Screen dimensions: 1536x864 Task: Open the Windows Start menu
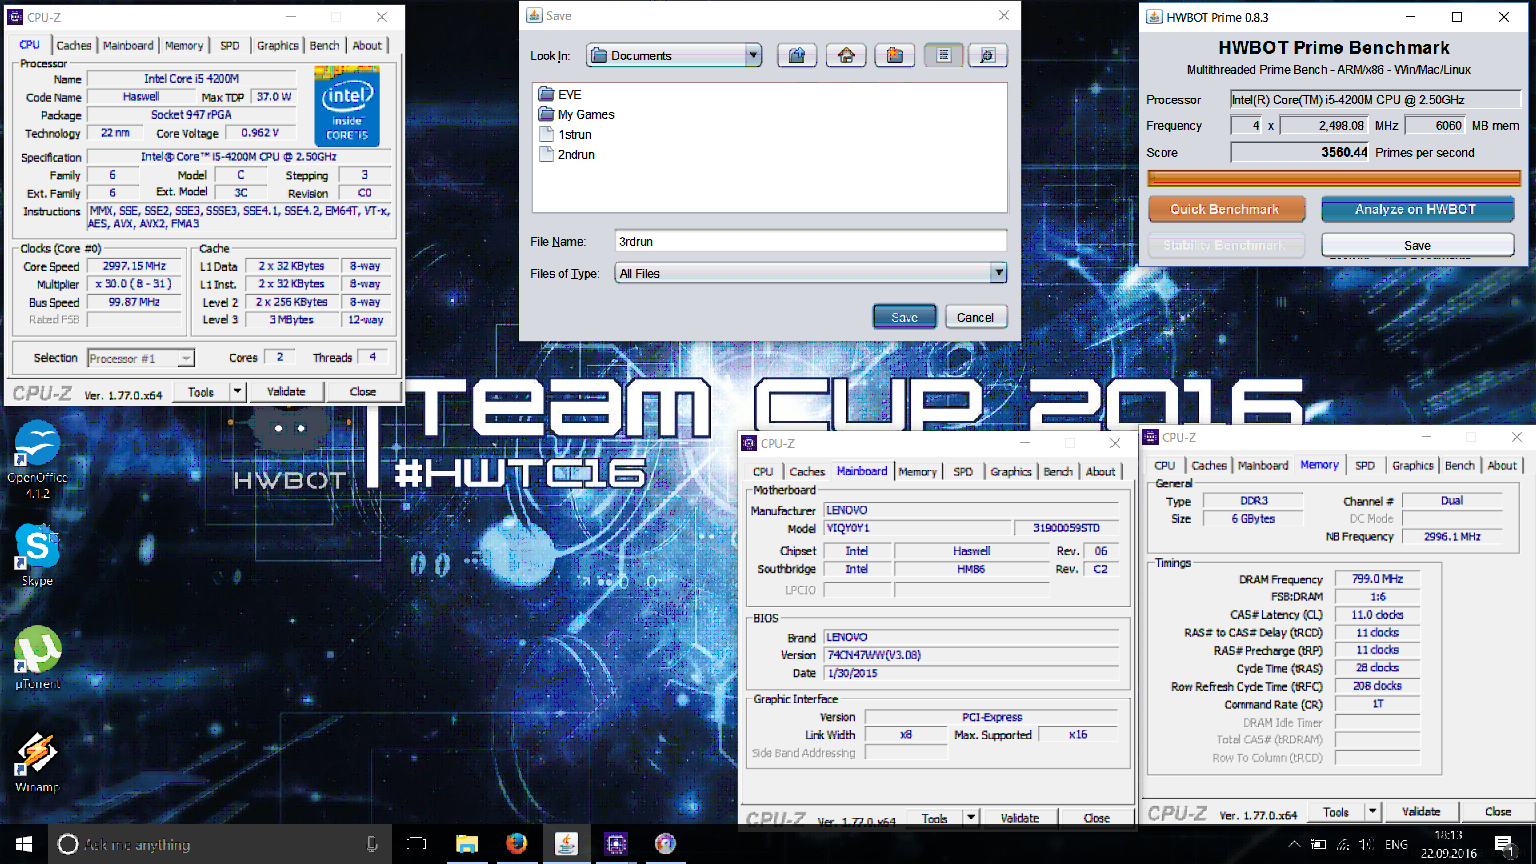[x=24, y=844]
